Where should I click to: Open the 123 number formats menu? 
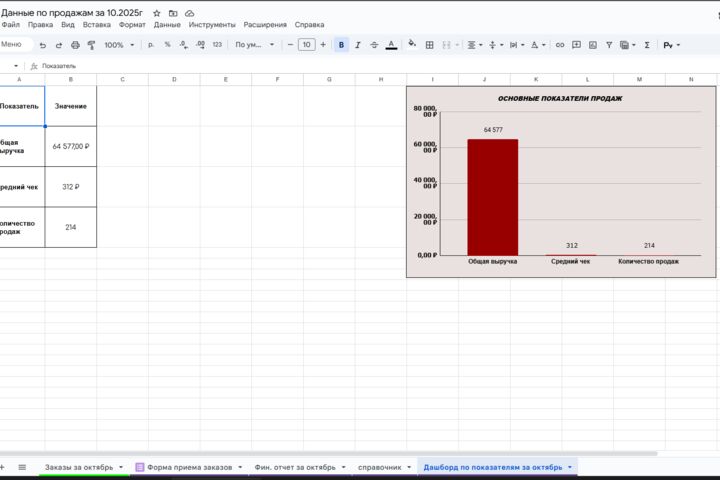click(217, 45)
